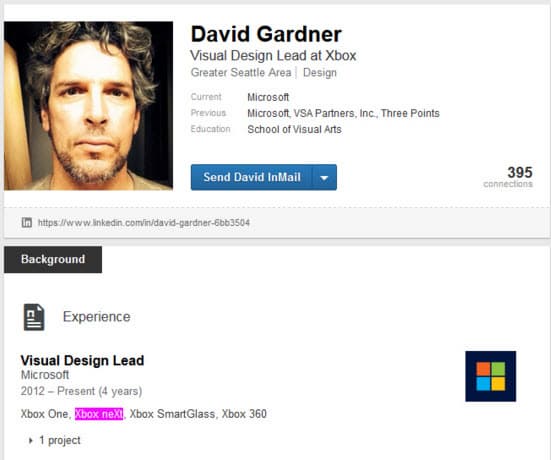Open the profile URL link
The image size is (551, 460).
(144, 223)
